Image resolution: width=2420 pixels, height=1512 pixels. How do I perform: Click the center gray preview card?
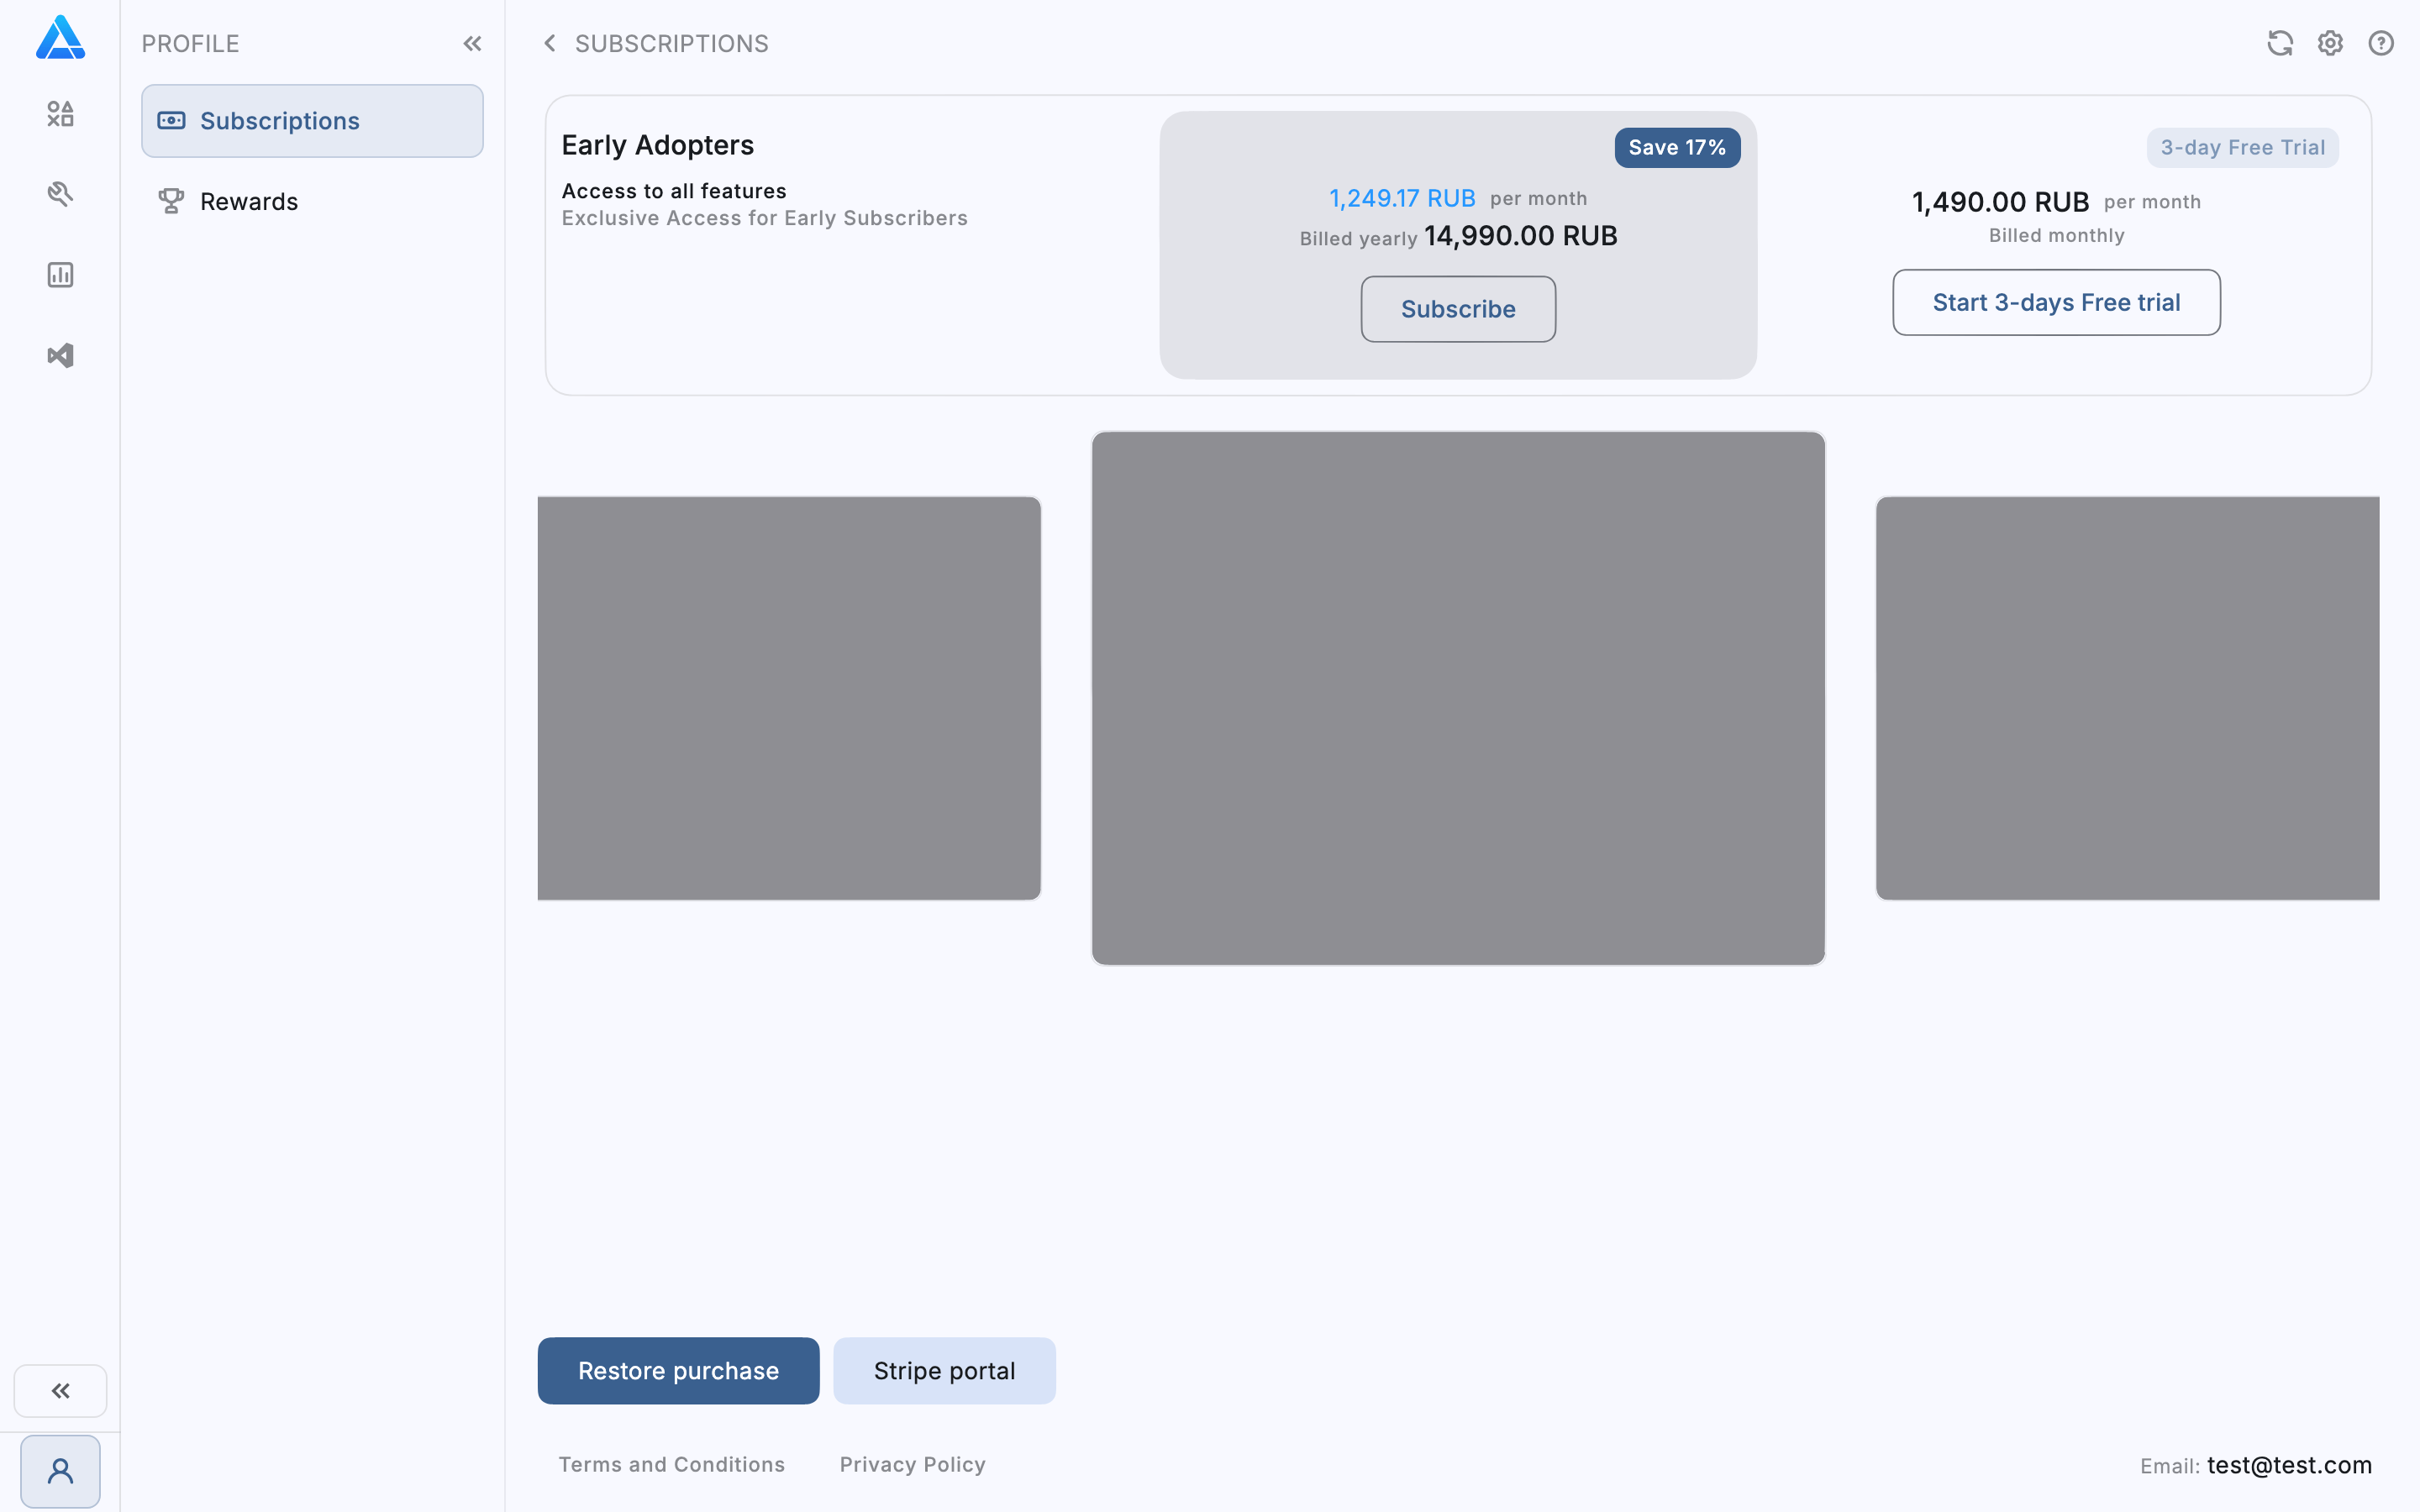point(1457,698)
